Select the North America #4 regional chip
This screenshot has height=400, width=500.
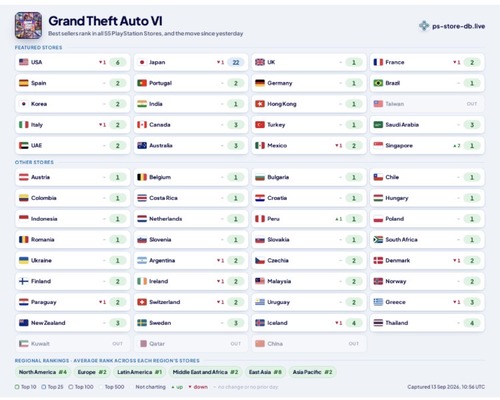pyautogui.click(x=43, y=372)
